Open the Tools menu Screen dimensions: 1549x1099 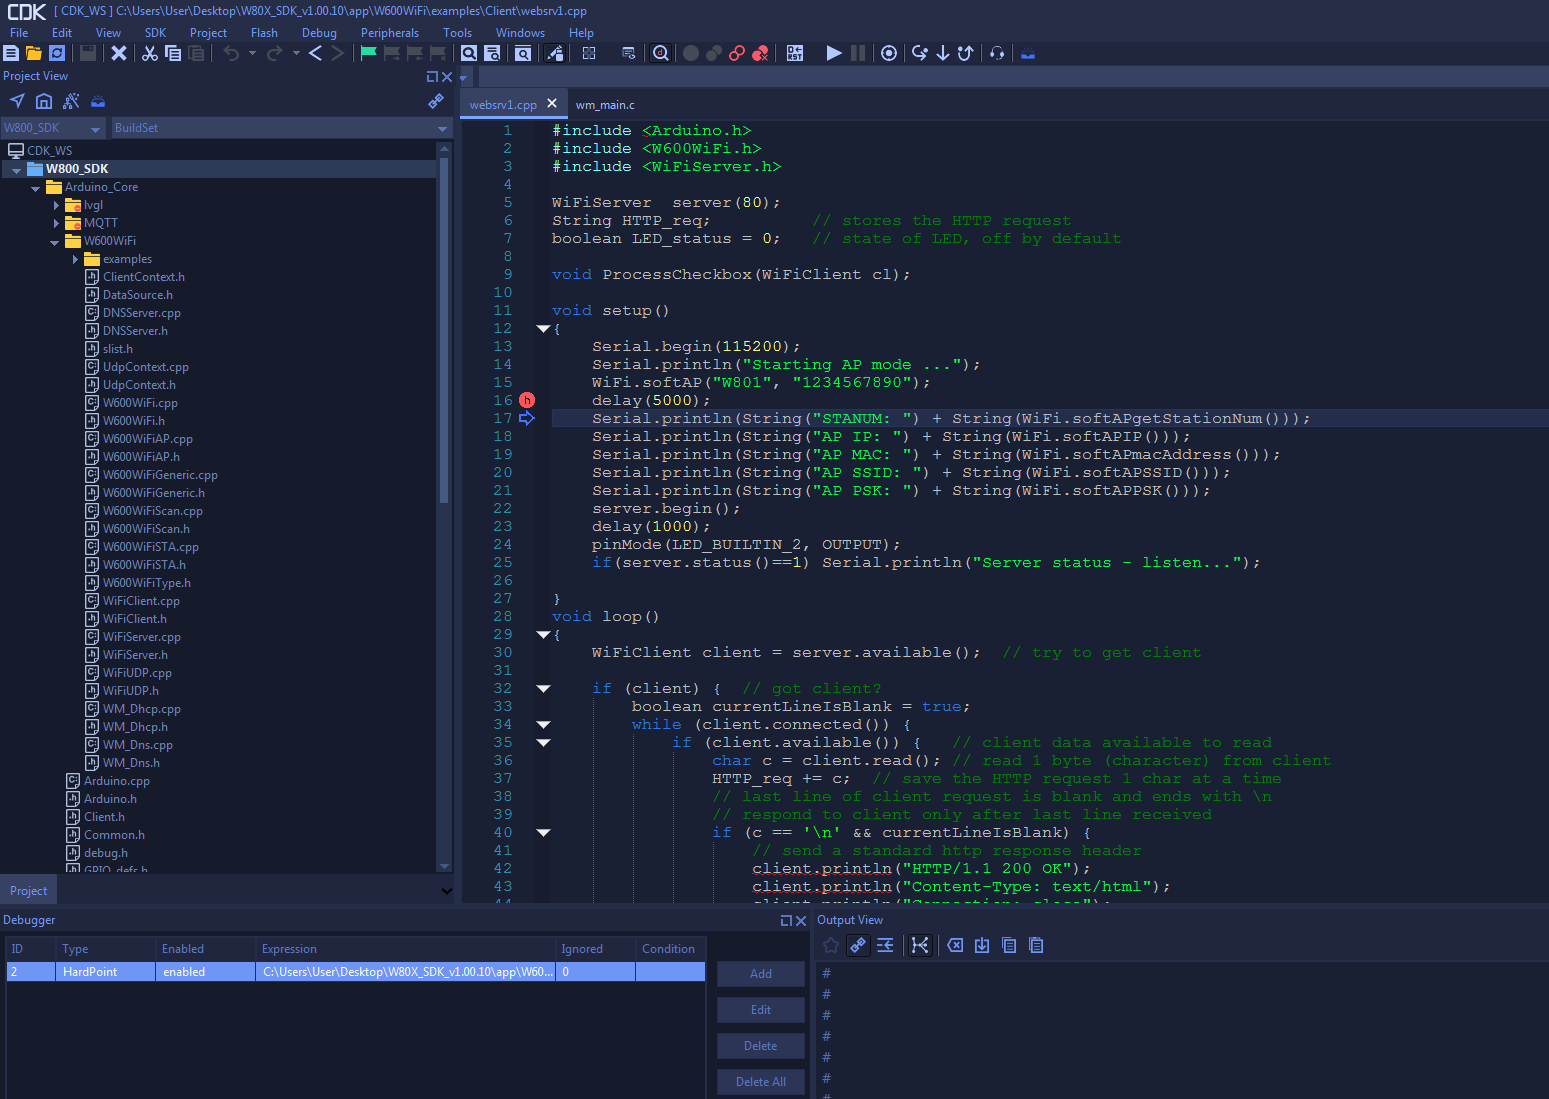[457, 33]
